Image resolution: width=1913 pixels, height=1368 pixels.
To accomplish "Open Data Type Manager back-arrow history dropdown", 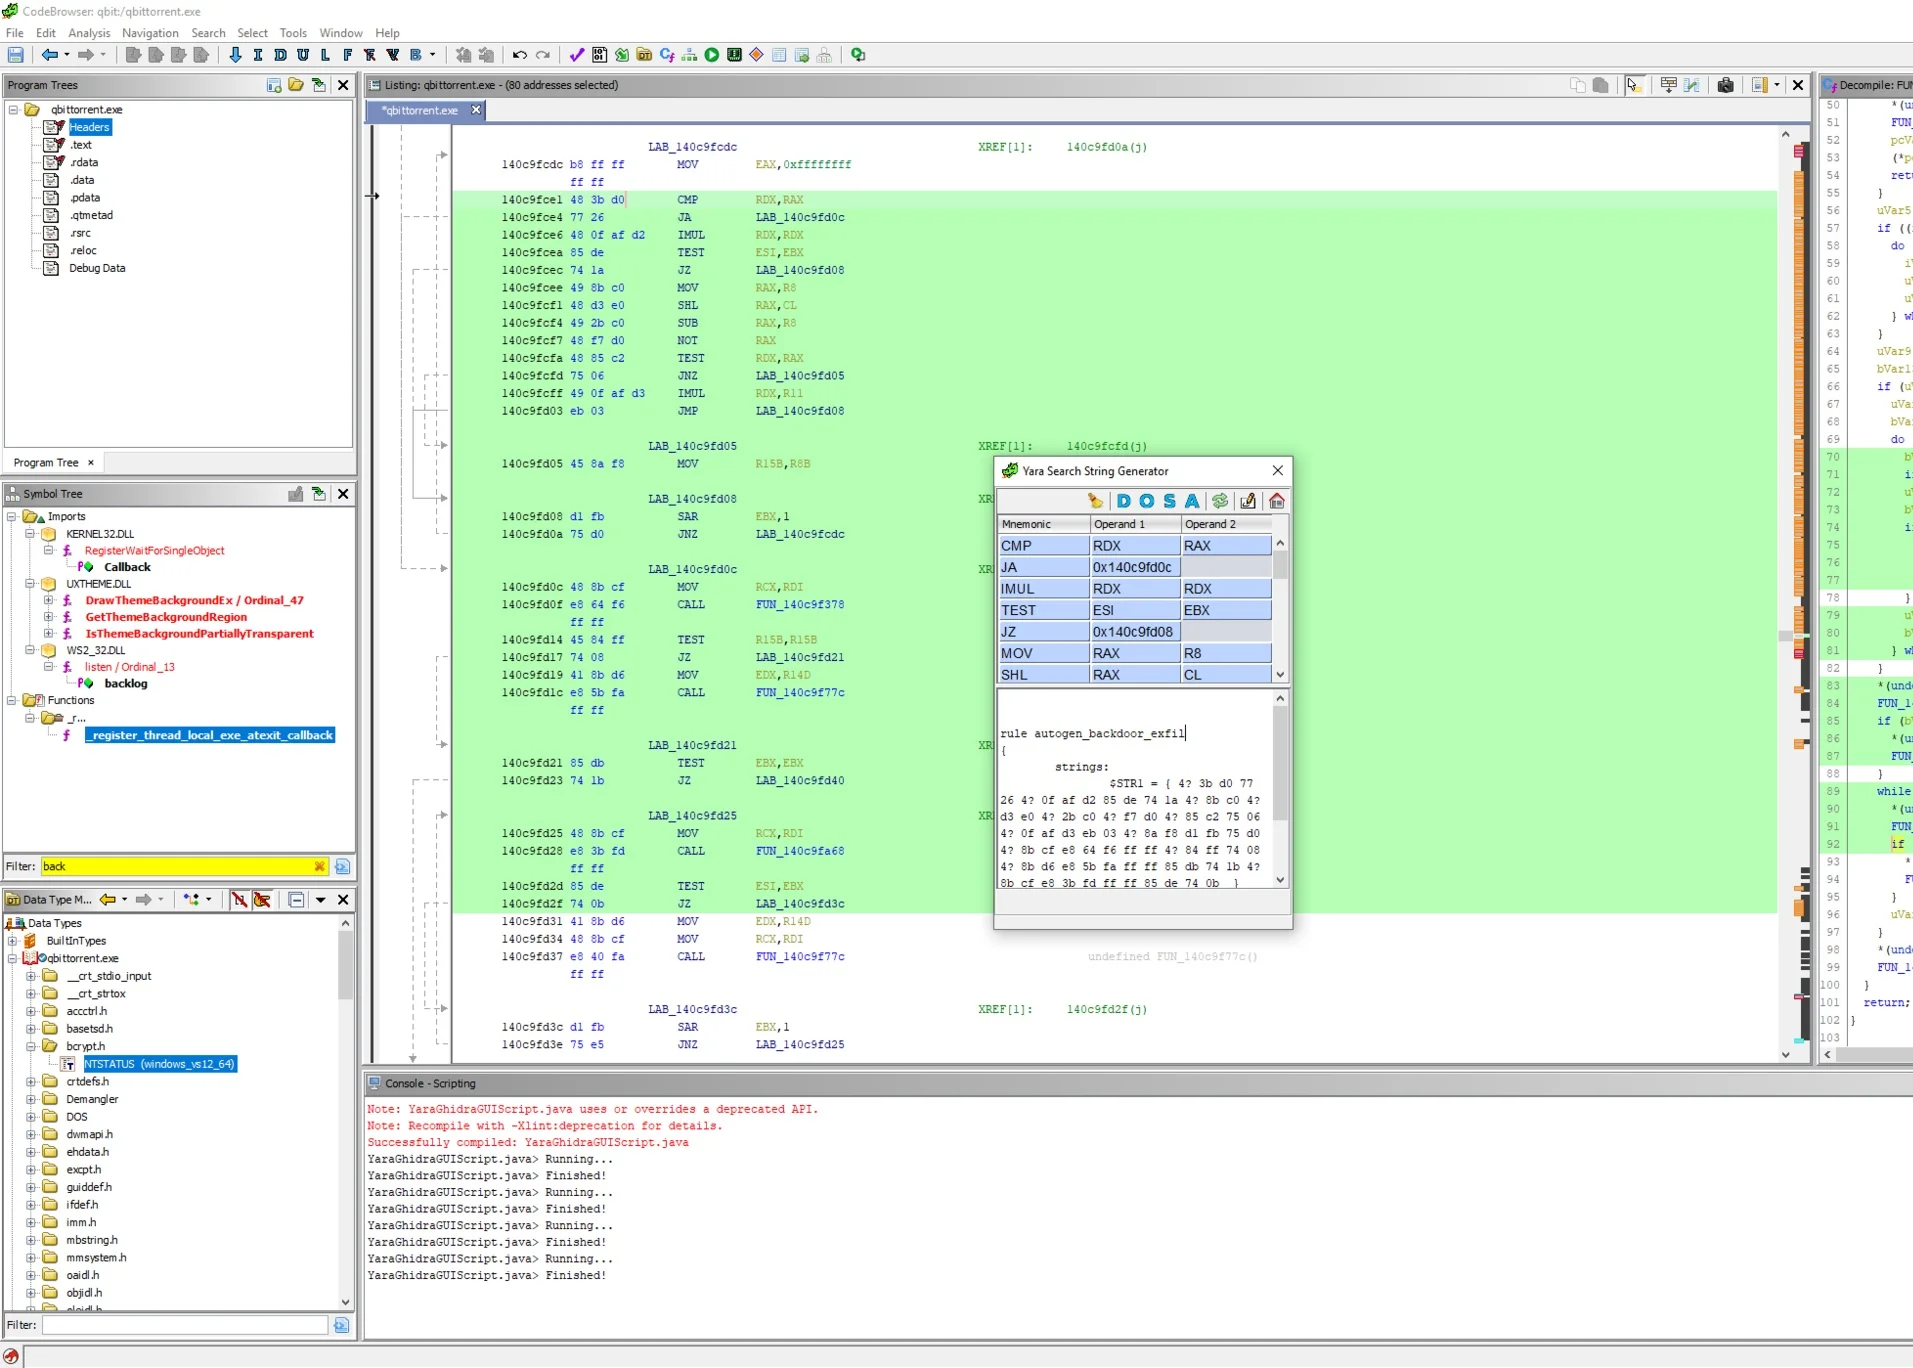I will pyautogui.click(x=124, y=900).
